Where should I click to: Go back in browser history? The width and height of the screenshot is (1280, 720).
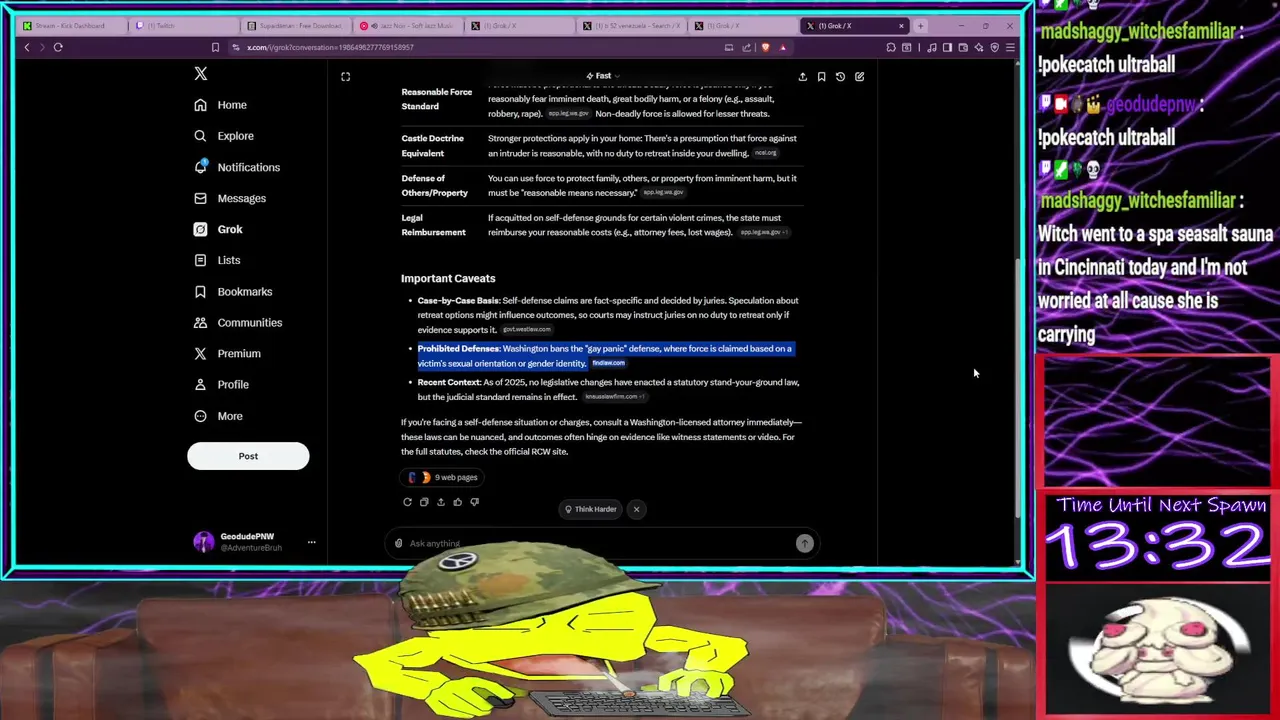[x=27, y=47]
